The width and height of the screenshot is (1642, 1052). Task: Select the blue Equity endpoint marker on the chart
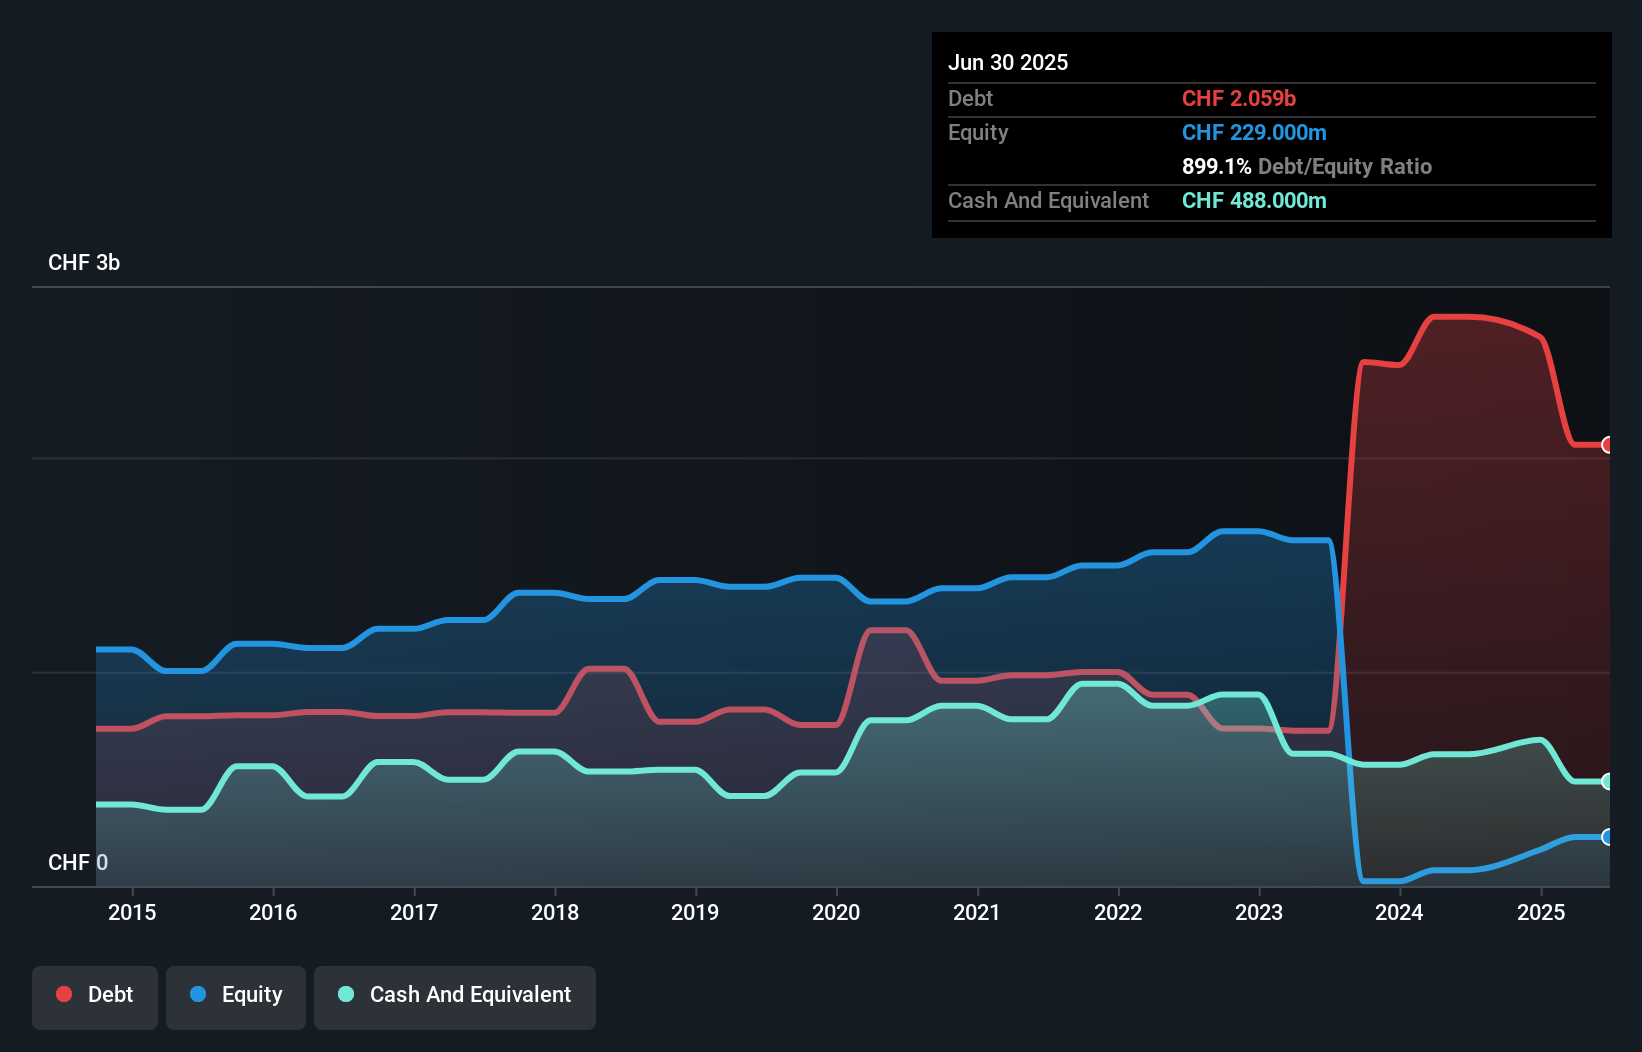1608,837
